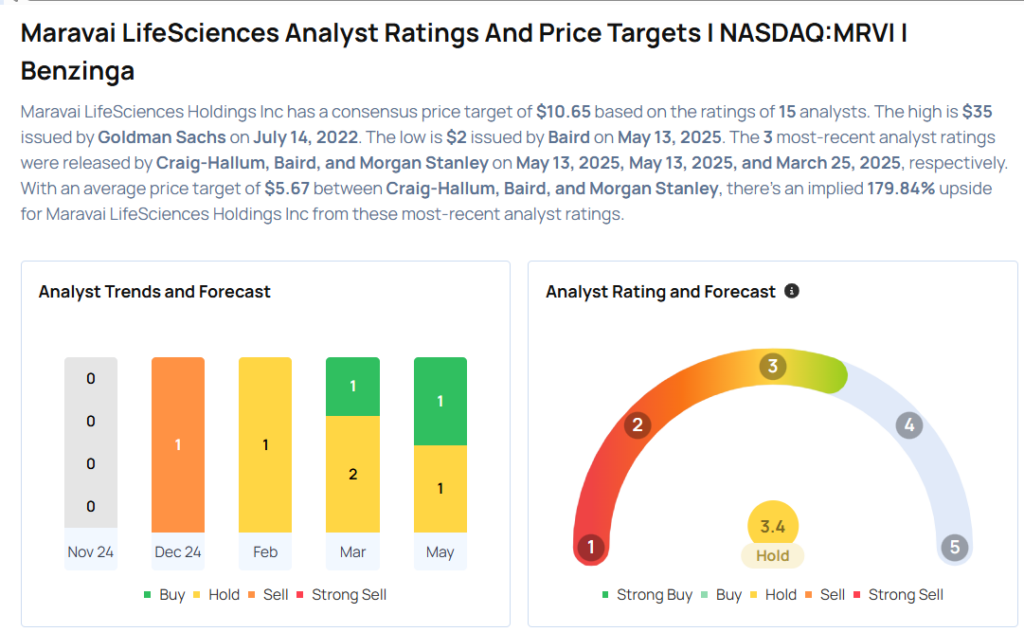
Task: Click the yellow 3.4 rating circle
Action: [x=773, y=524]
